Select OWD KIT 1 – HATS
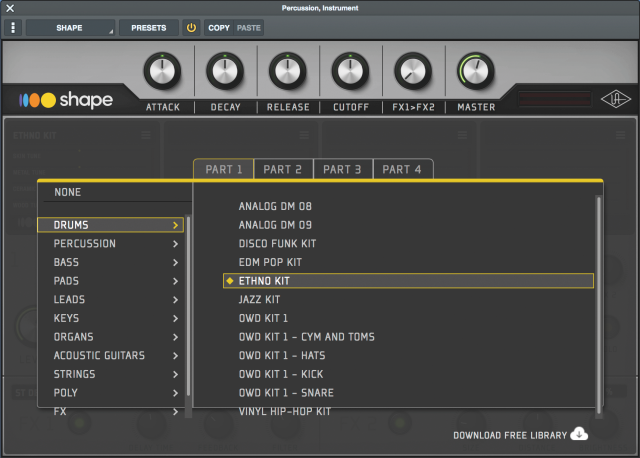 tap(282, 356)
